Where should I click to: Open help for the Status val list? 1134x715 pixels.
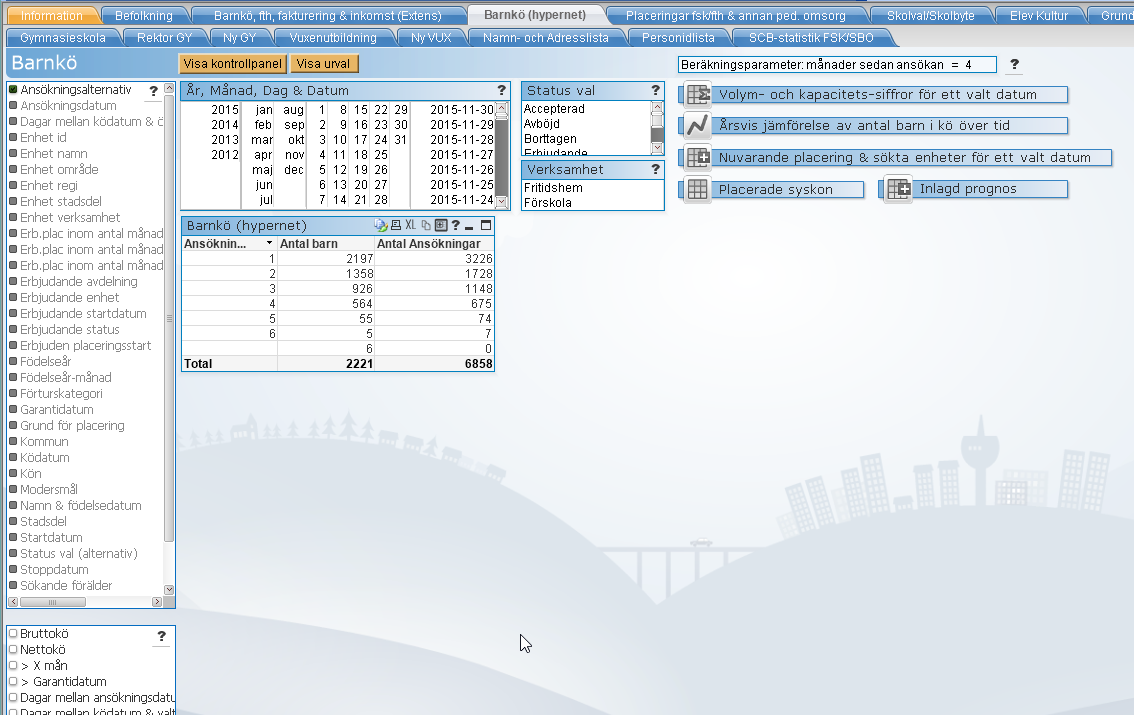[x=655, y=90]
